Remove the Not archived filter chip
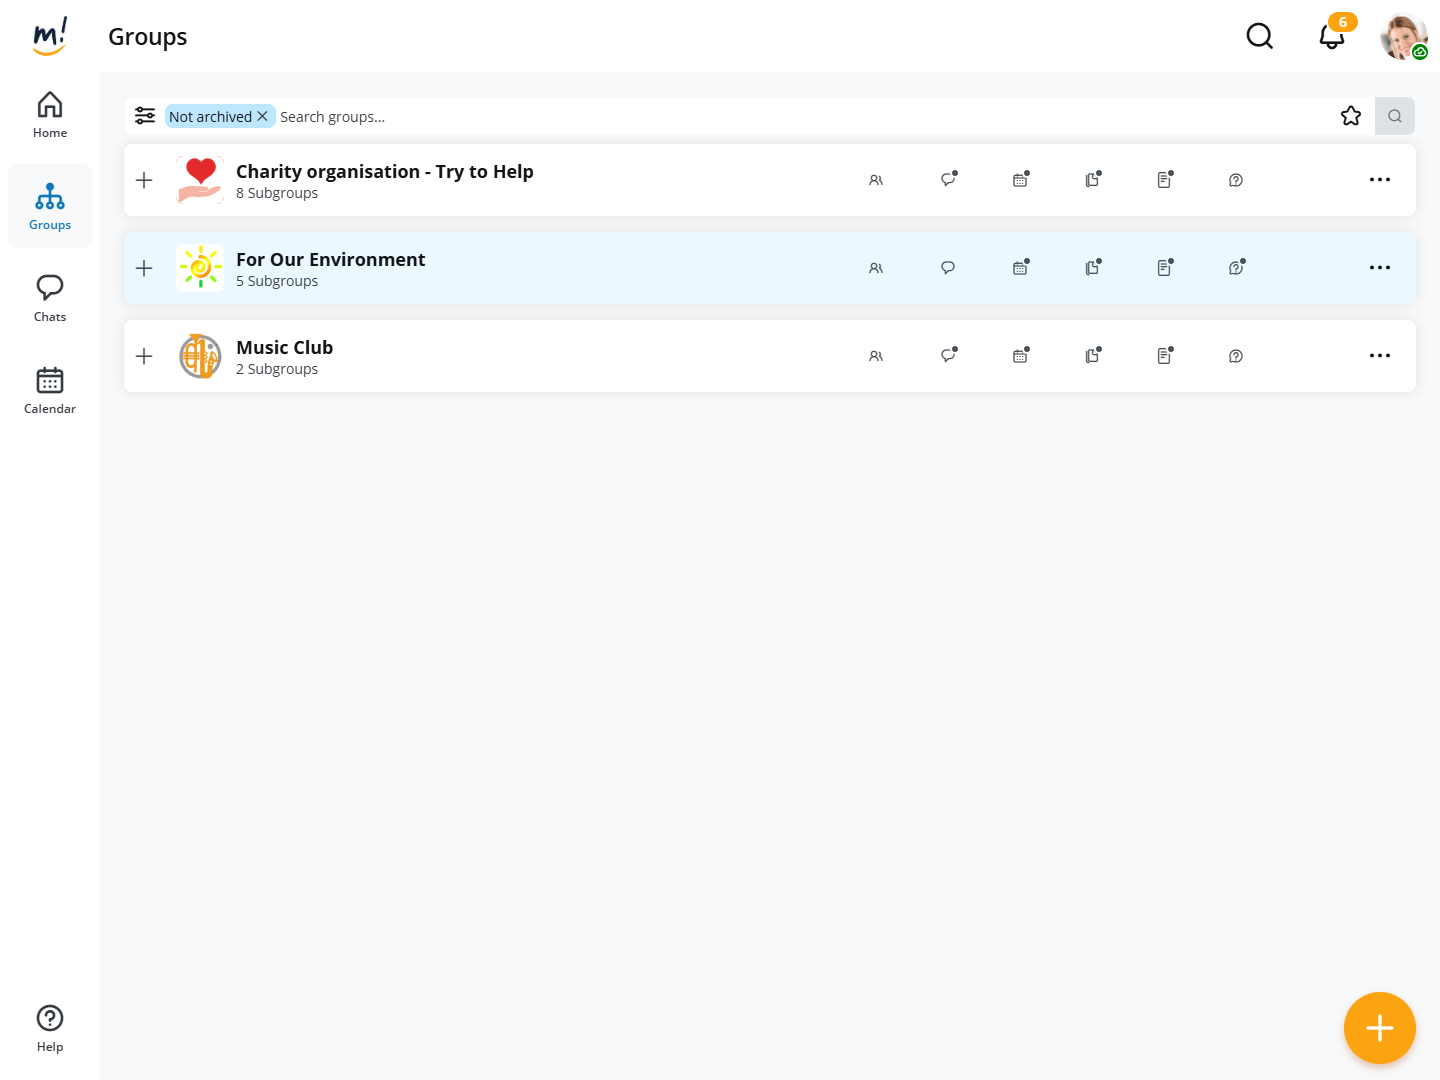1440x1080 pixels. tap(262, 116)
